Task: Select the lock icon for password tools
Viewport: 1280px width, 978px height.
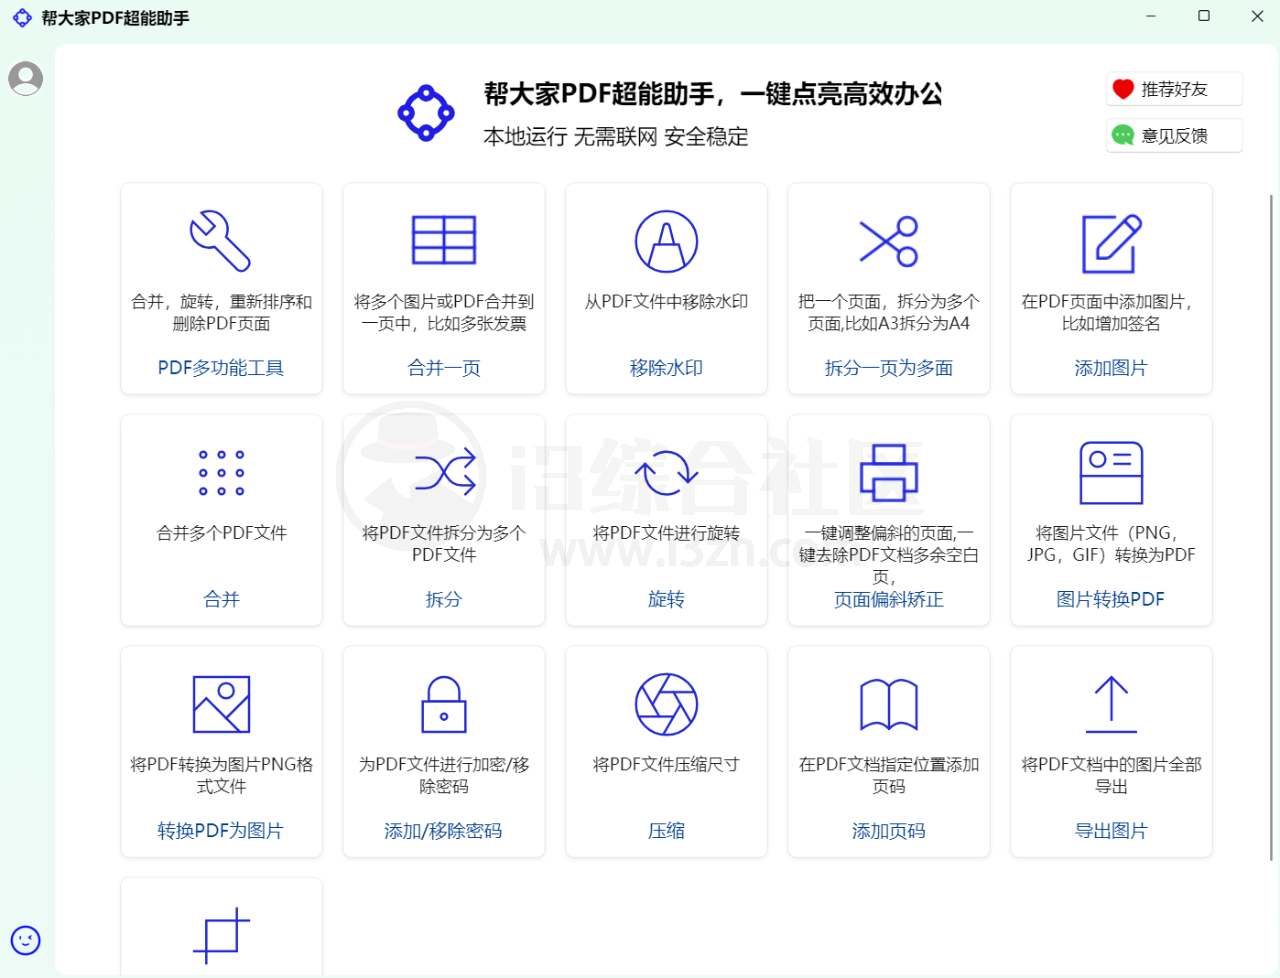Action: 443,703
